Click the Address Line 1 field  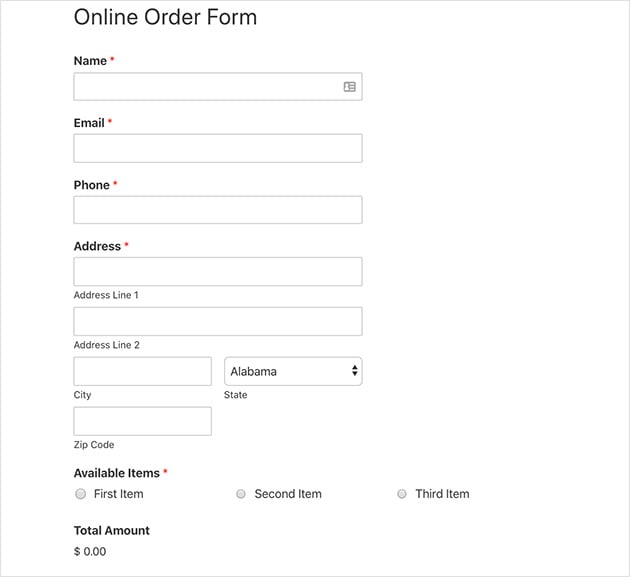click(x=218, y=272)
